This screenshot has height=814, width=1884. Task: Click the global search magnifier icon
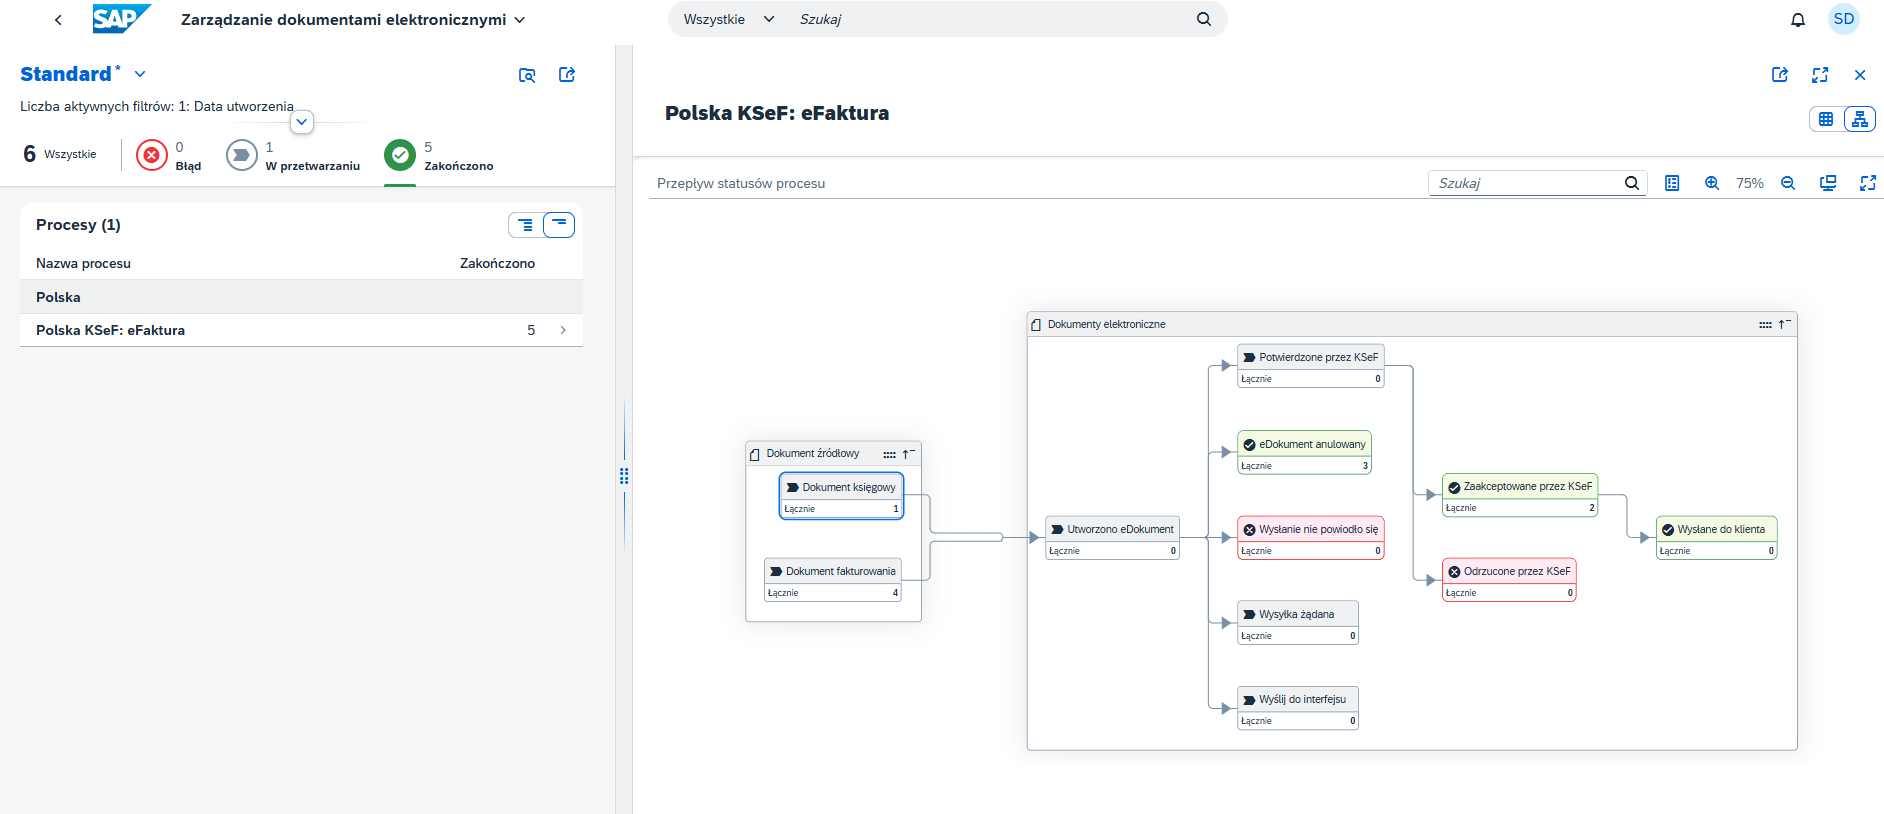[1203, 19]
